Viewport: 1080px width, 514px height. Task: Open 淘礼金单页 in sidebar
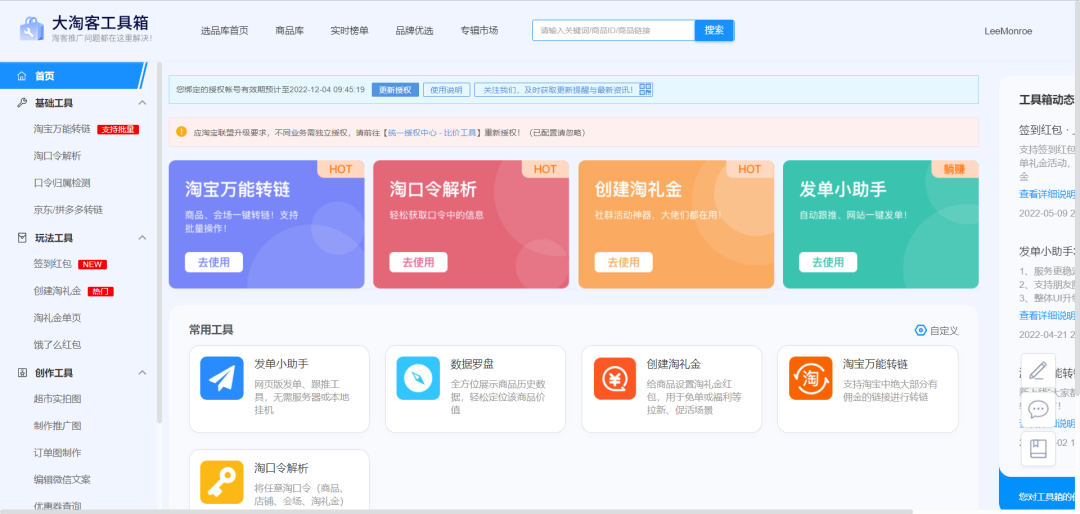pos(57,318)
